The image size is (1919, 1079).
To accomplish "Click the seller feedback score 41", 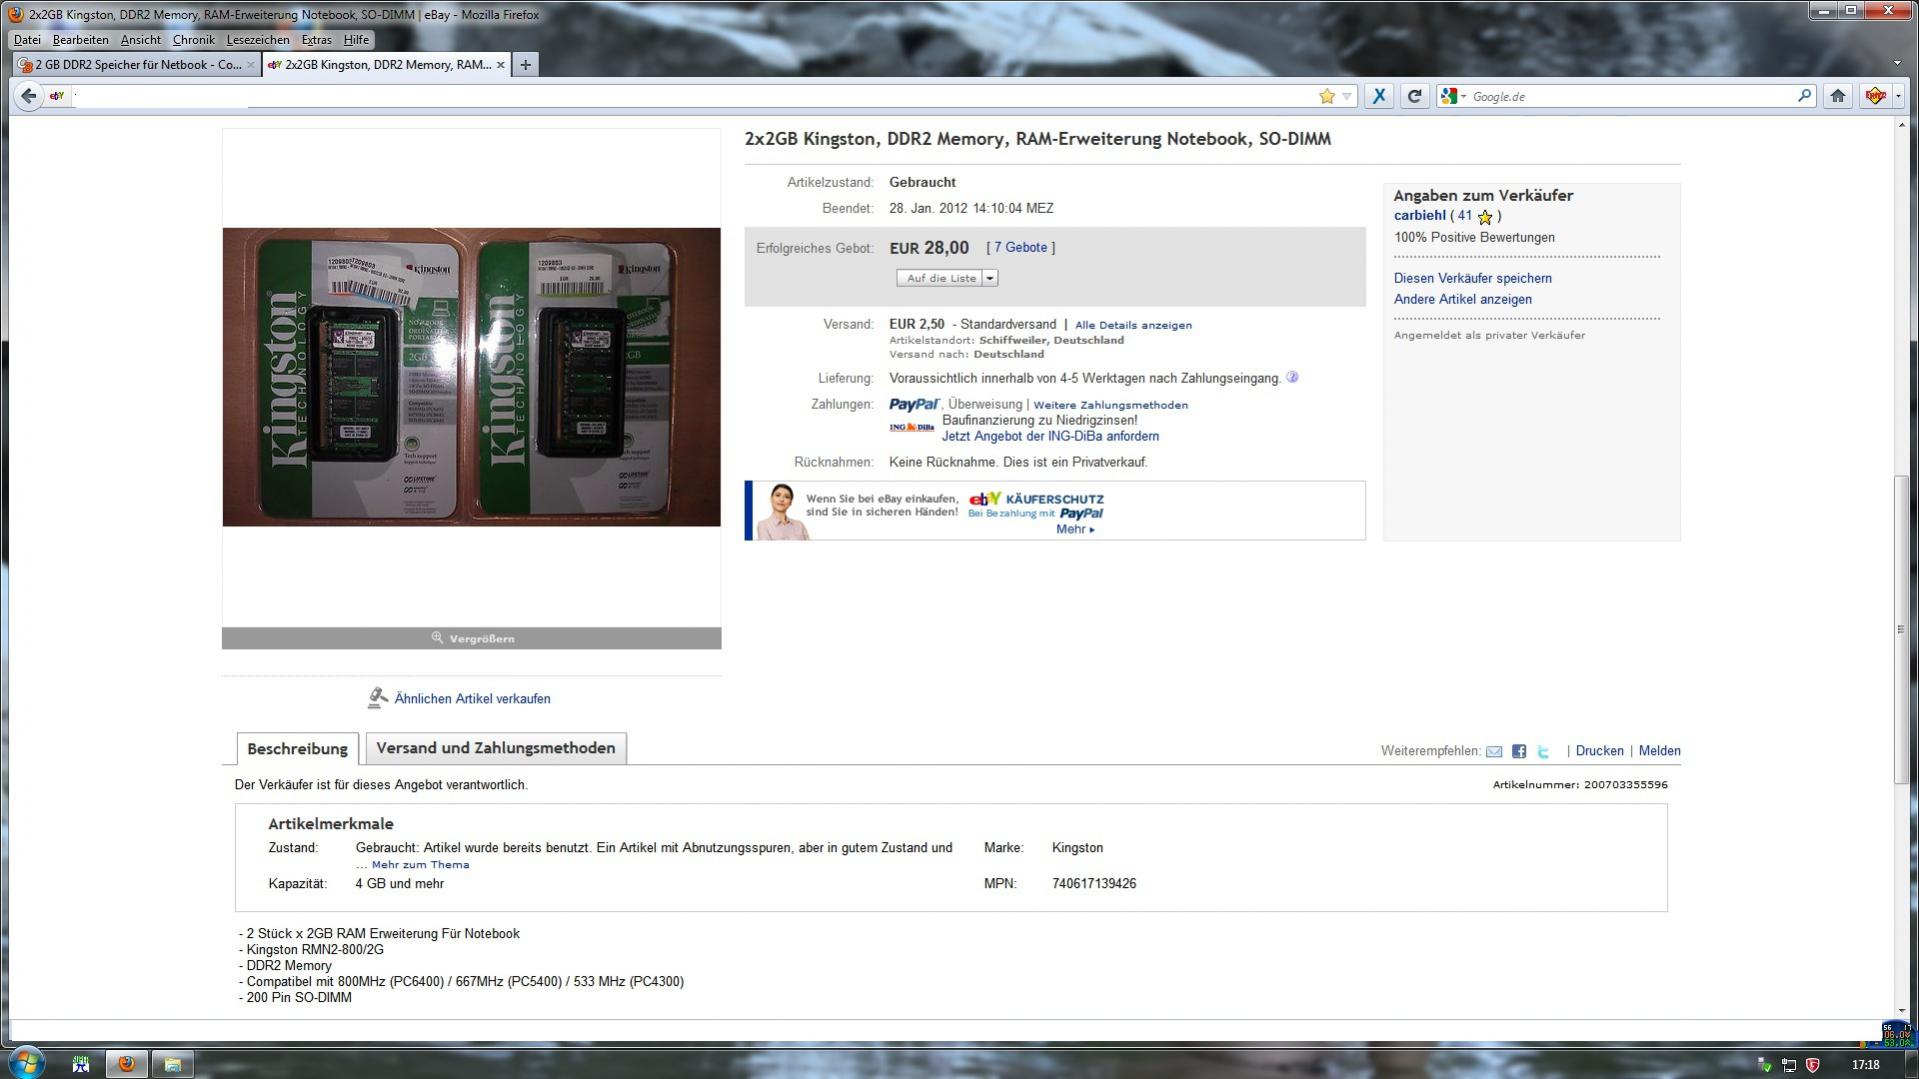I will click(1464, 215).
